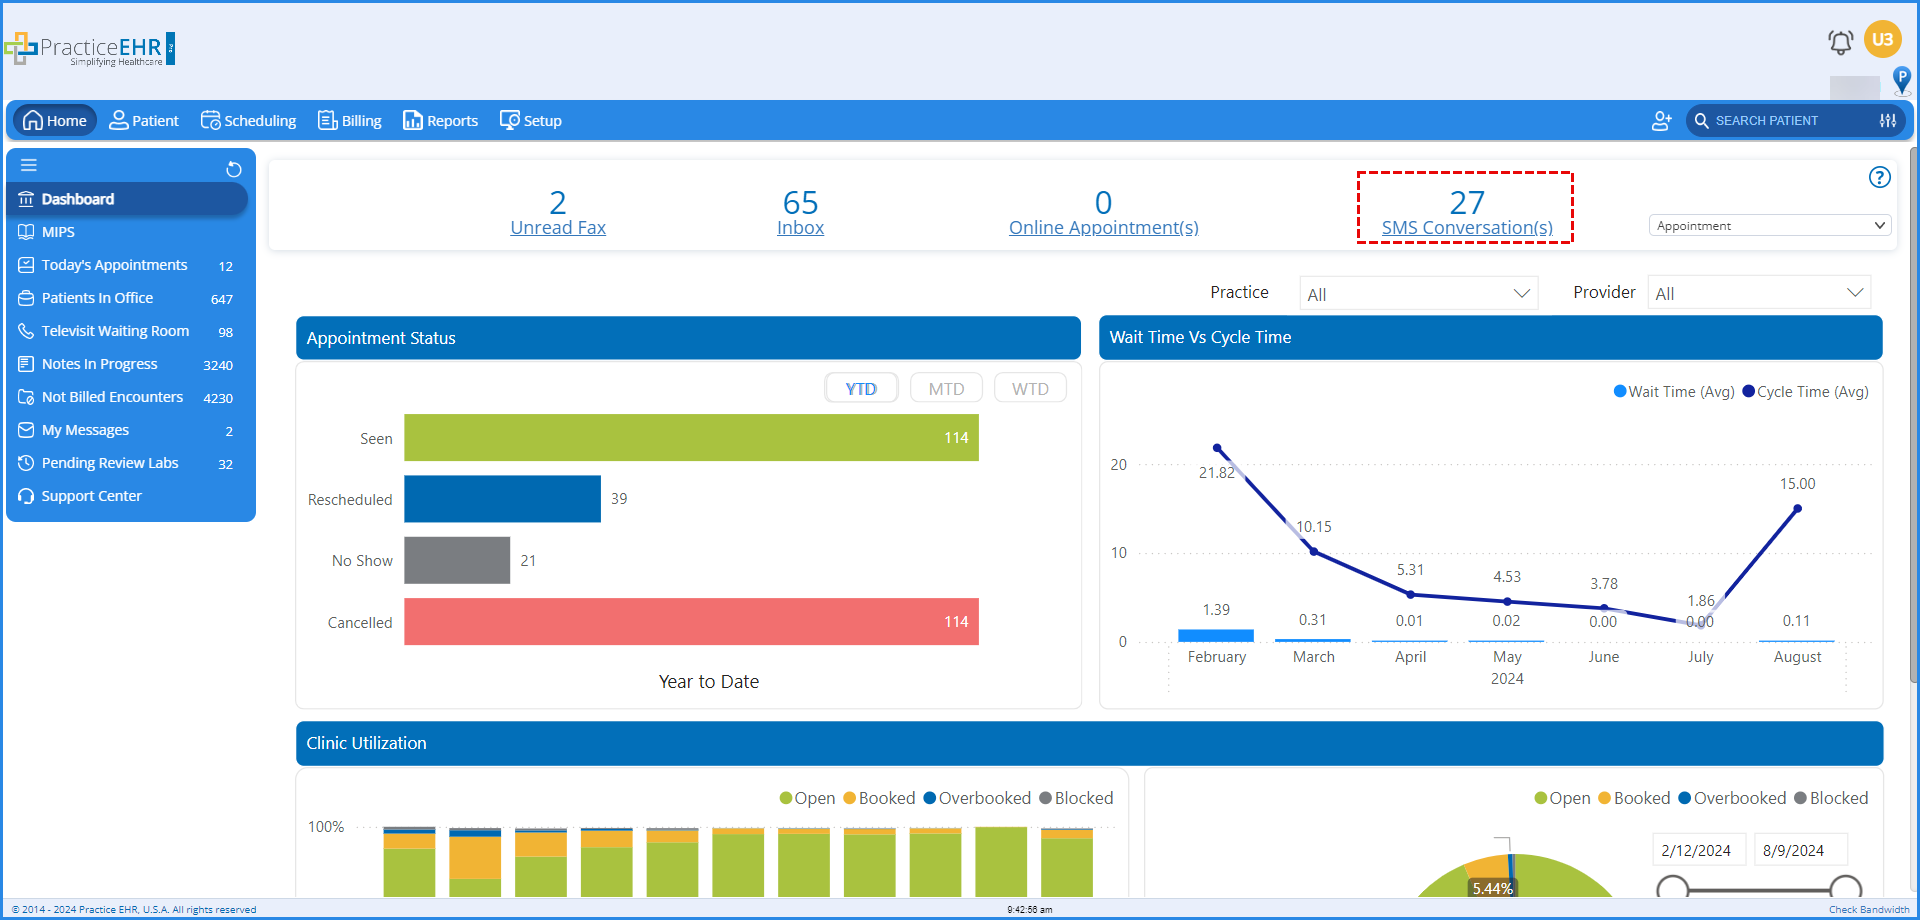Click the Patients In Office icon
Image resolution: width=1920 pixels, height=920 pixels.
point(26,298)
